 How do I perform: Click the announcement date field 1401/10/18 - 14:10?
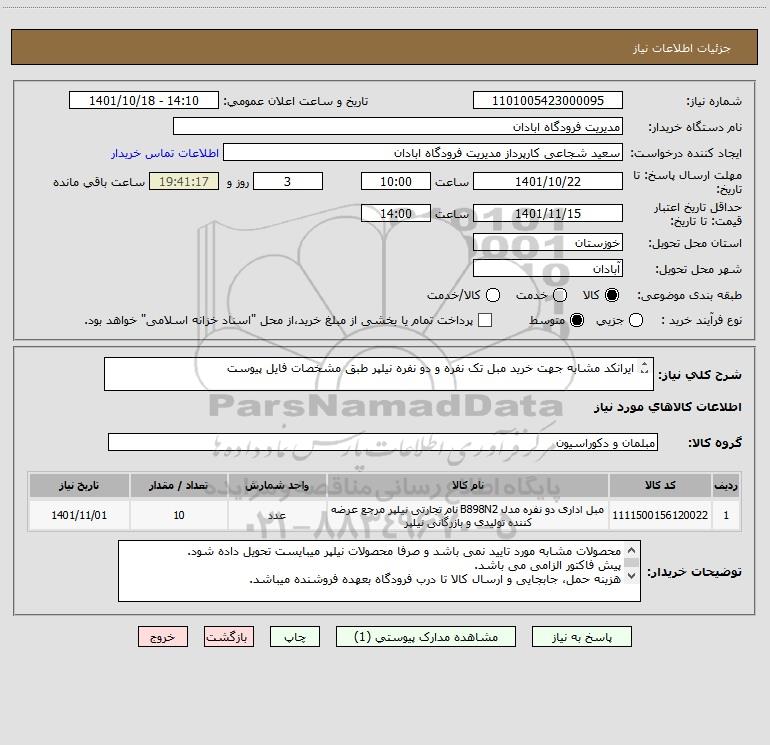pos(144,101)
